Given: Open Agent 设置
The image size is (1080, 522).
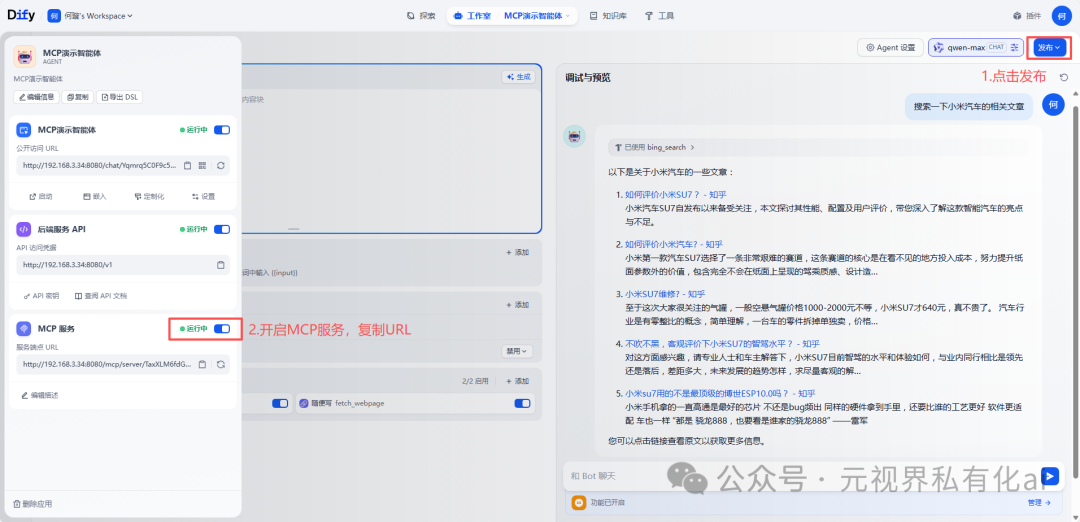Looking at the screenshot, I should click(890, 48).
